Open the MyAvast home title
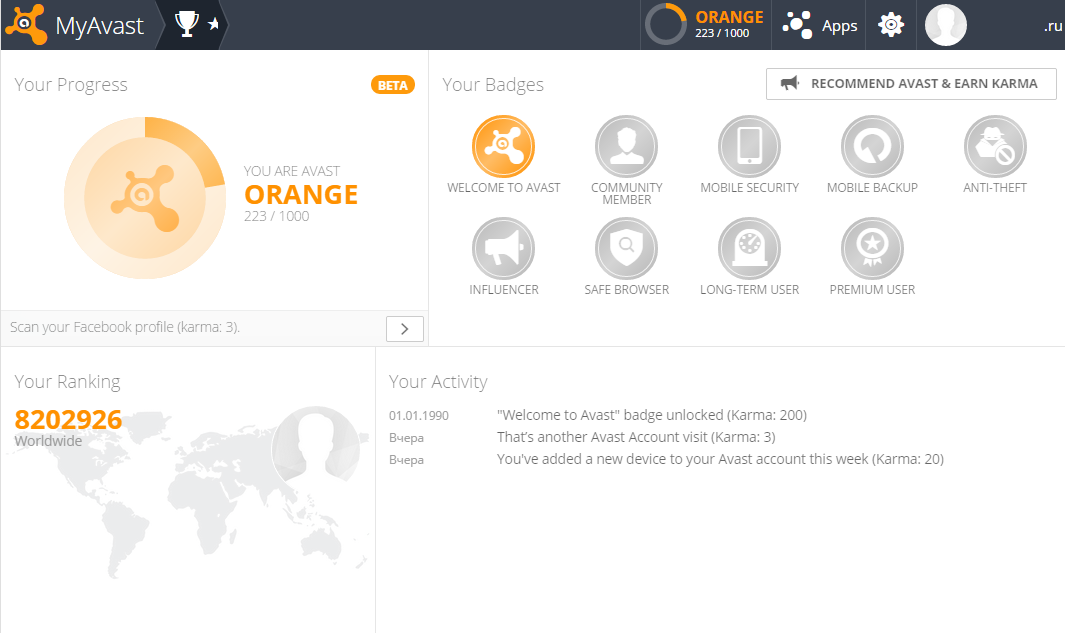The image size is (1065, 633). click(99, 26)
